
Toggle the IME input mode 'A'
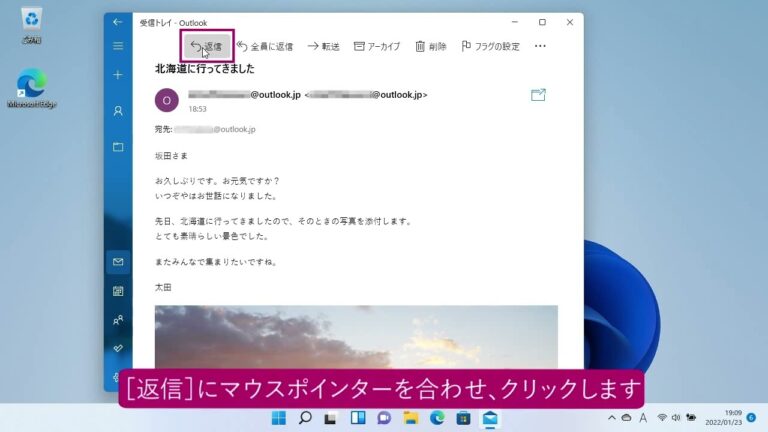(x=643, y=418)
